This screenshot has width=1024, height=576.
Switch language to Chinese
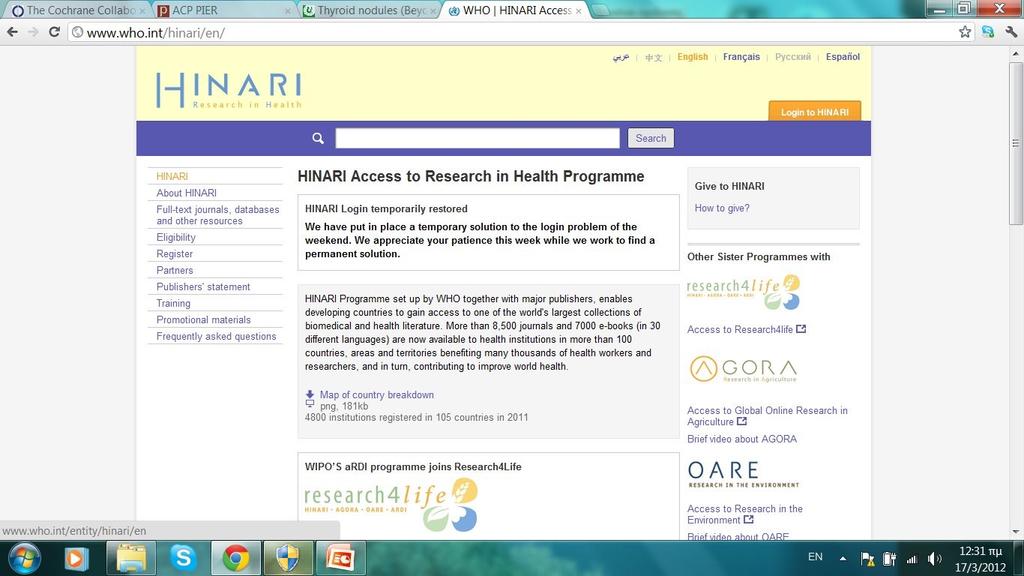(653, 57)
